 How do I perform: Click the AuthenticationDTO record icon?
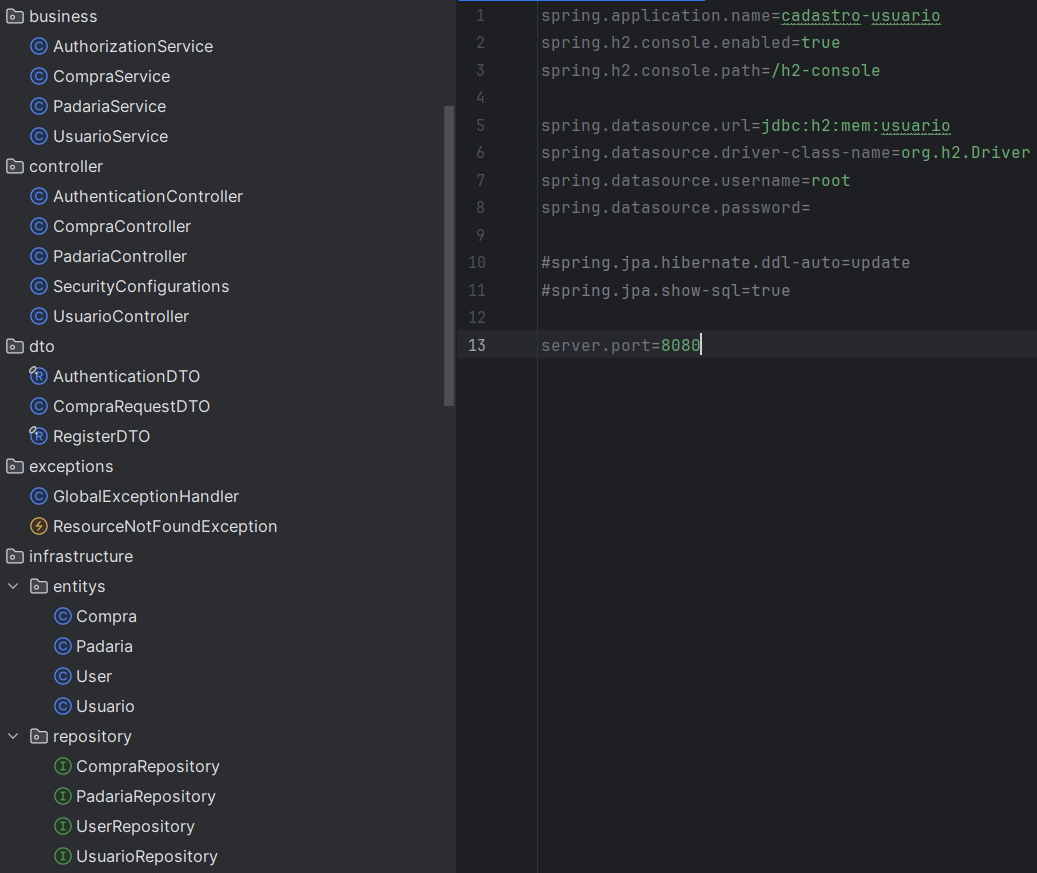tap(39, 376)
